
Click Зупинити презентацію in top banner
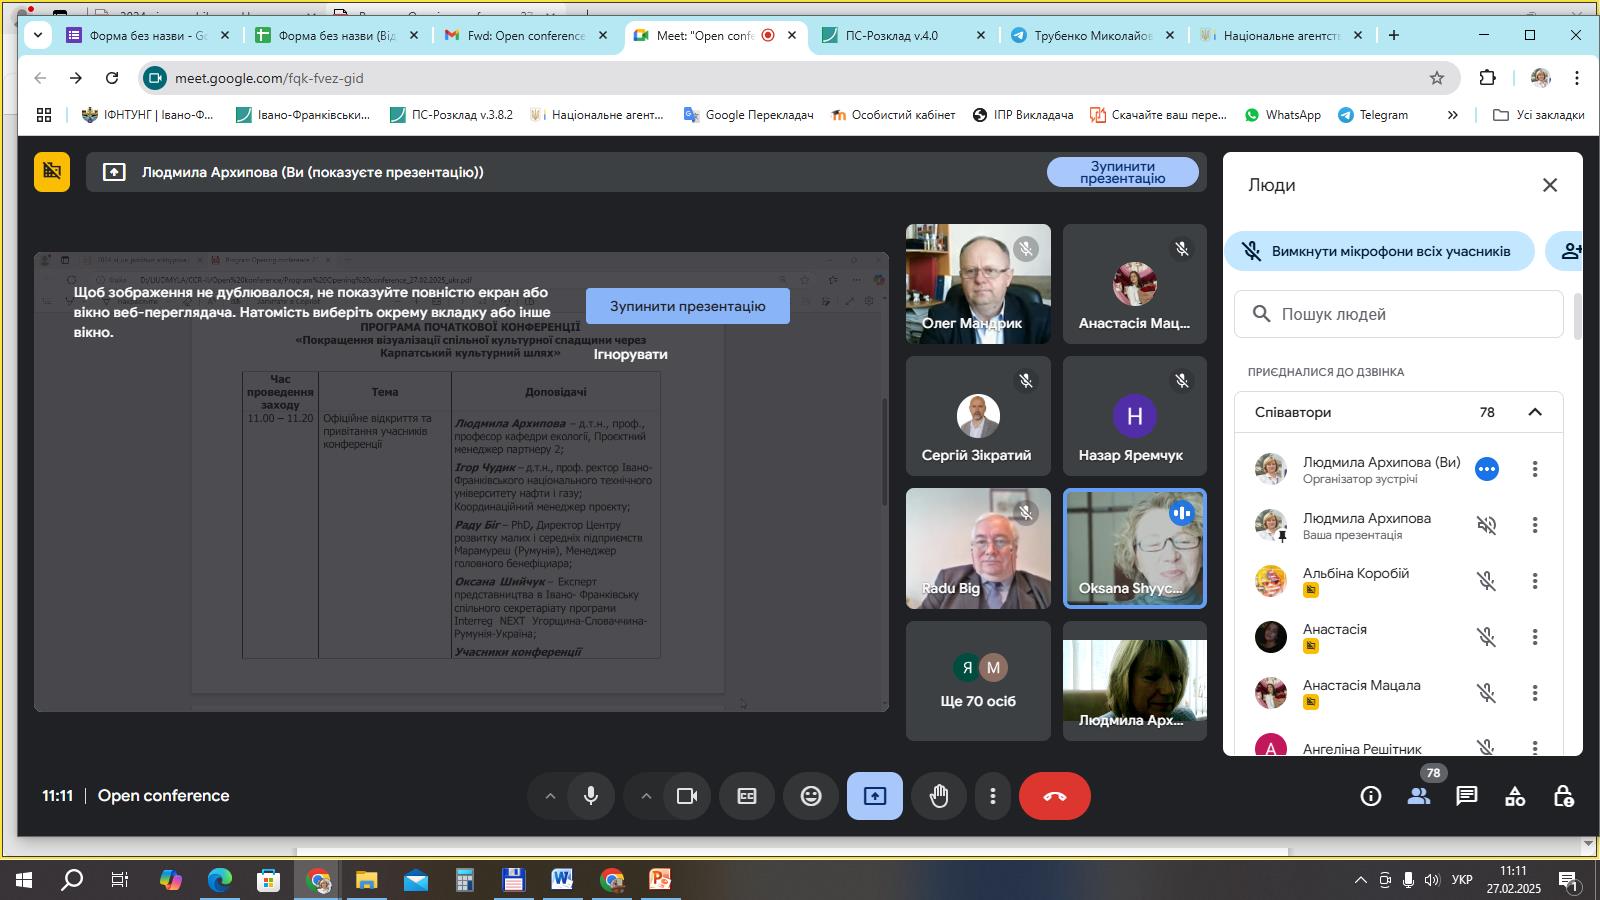[x=1122, y=172]
